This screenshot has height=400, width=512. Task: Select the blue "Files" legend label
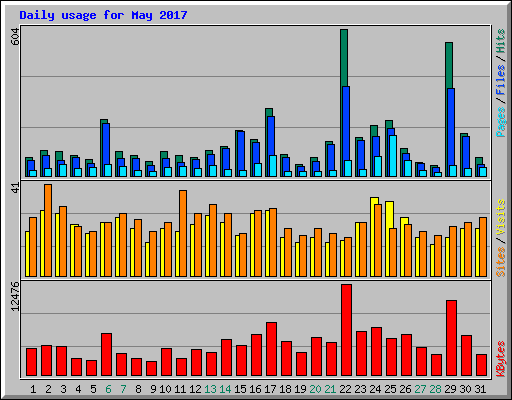501,80
